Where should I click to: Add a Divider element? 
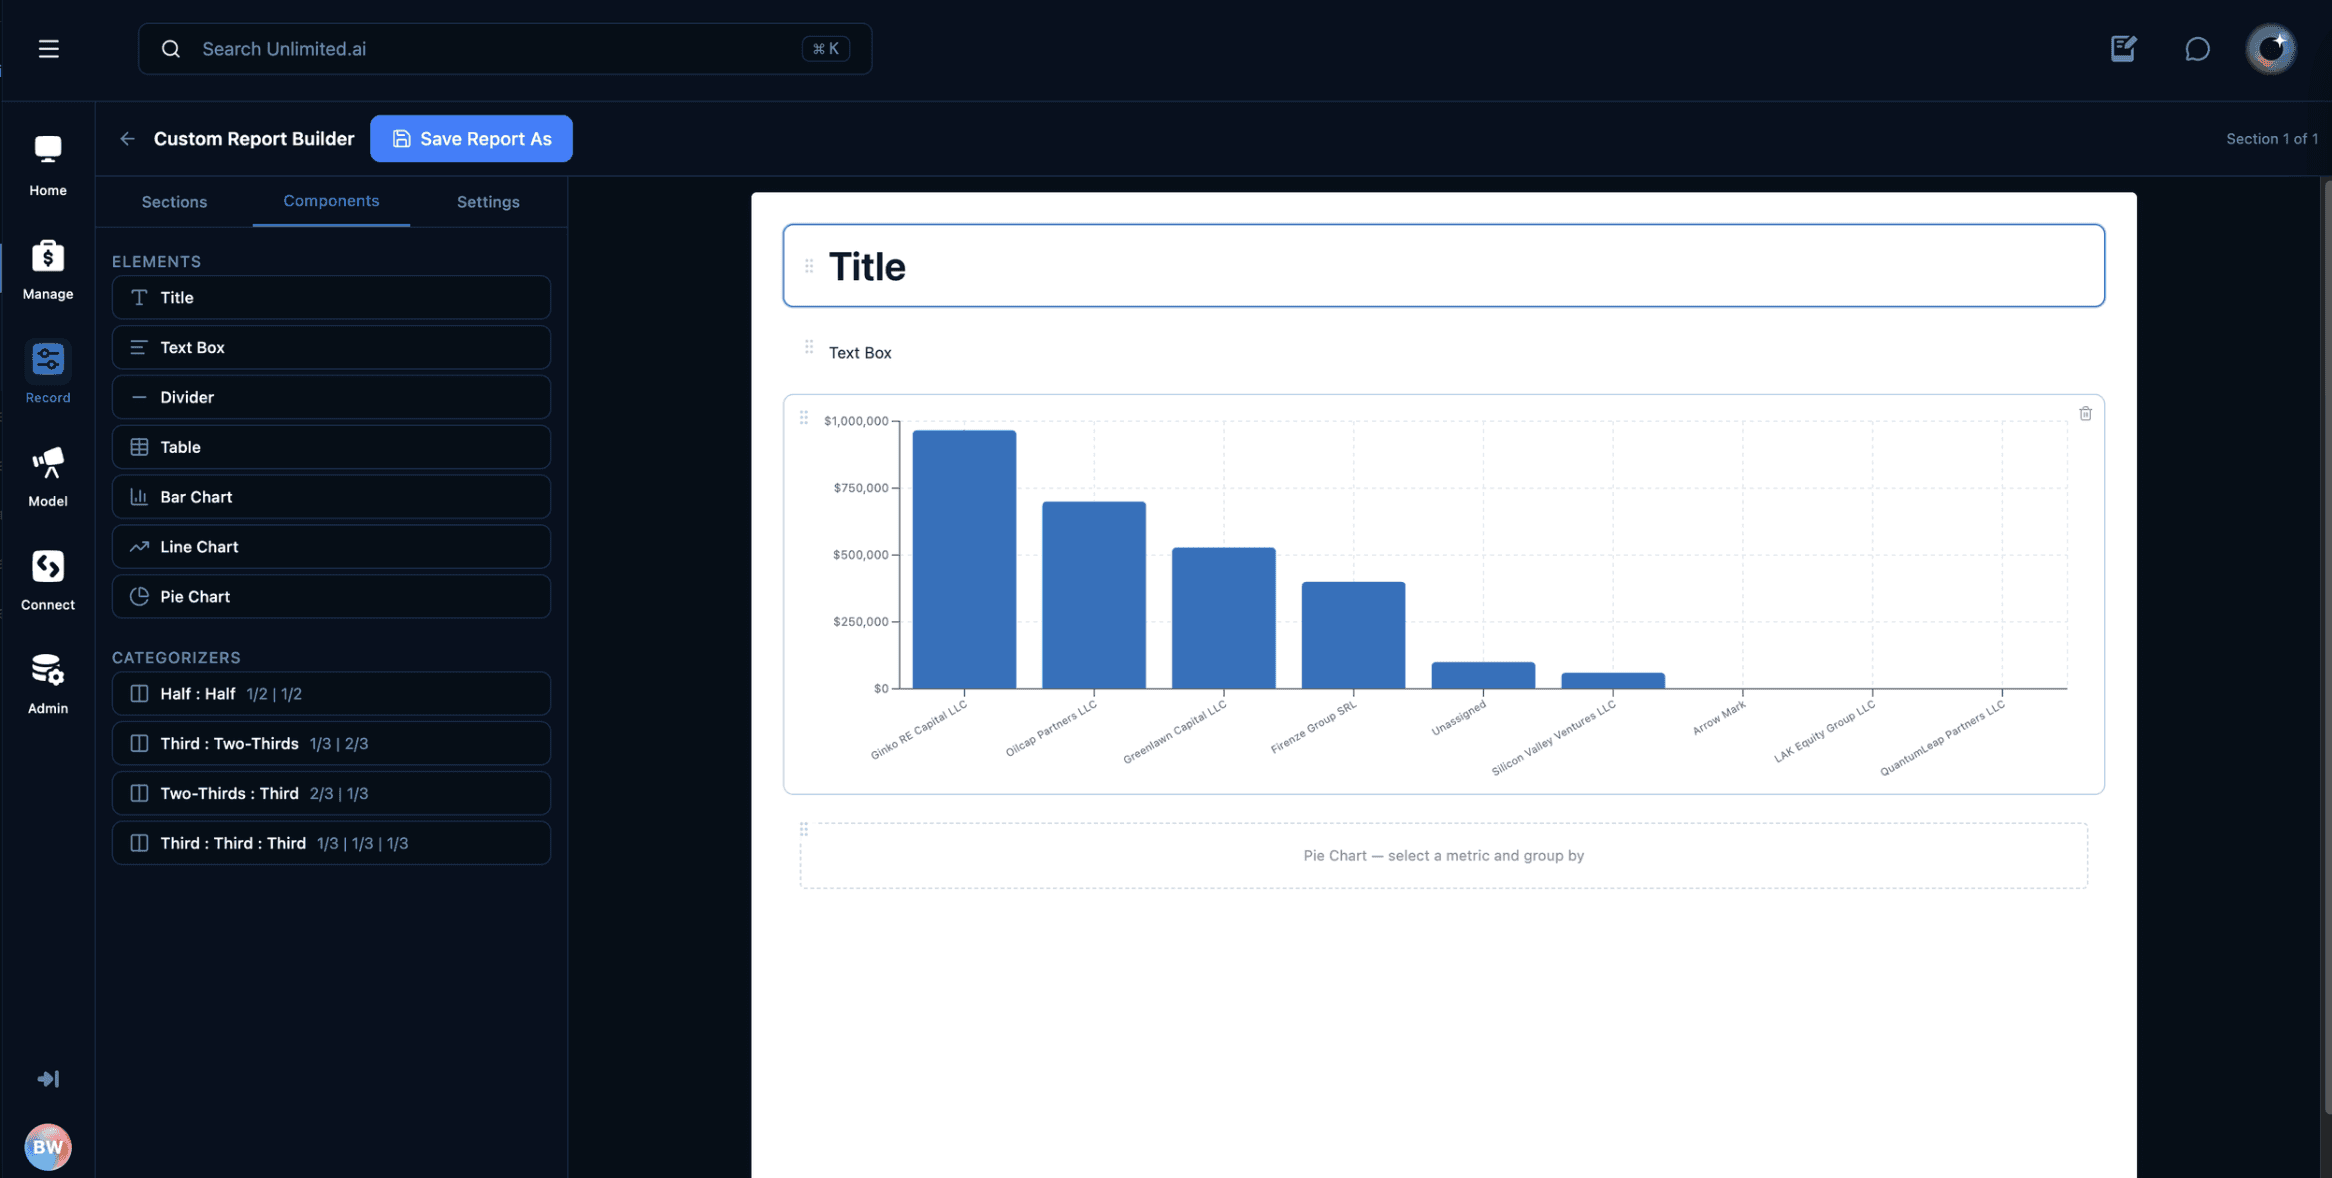tap(331, 397)
